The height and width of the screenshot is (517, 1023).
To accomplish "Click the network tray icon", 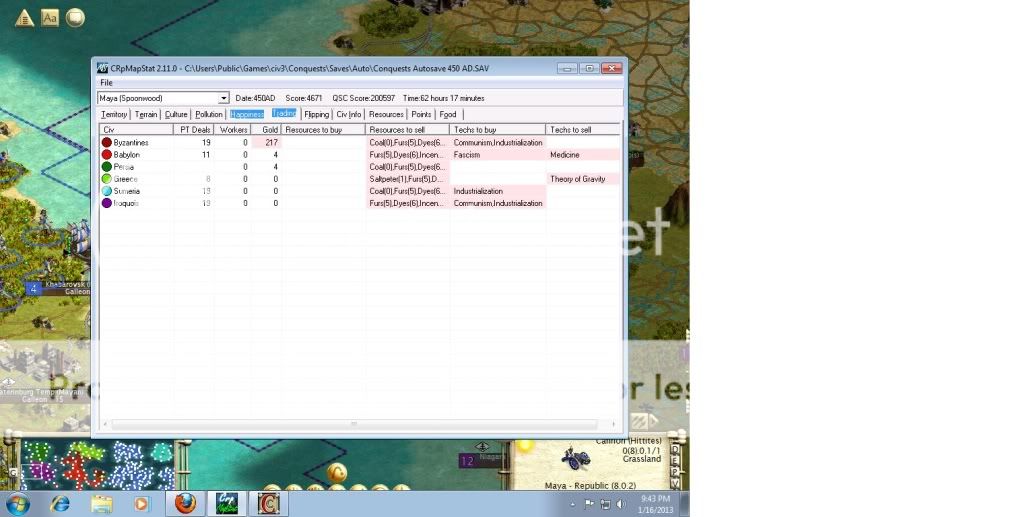I will point(605,504).
